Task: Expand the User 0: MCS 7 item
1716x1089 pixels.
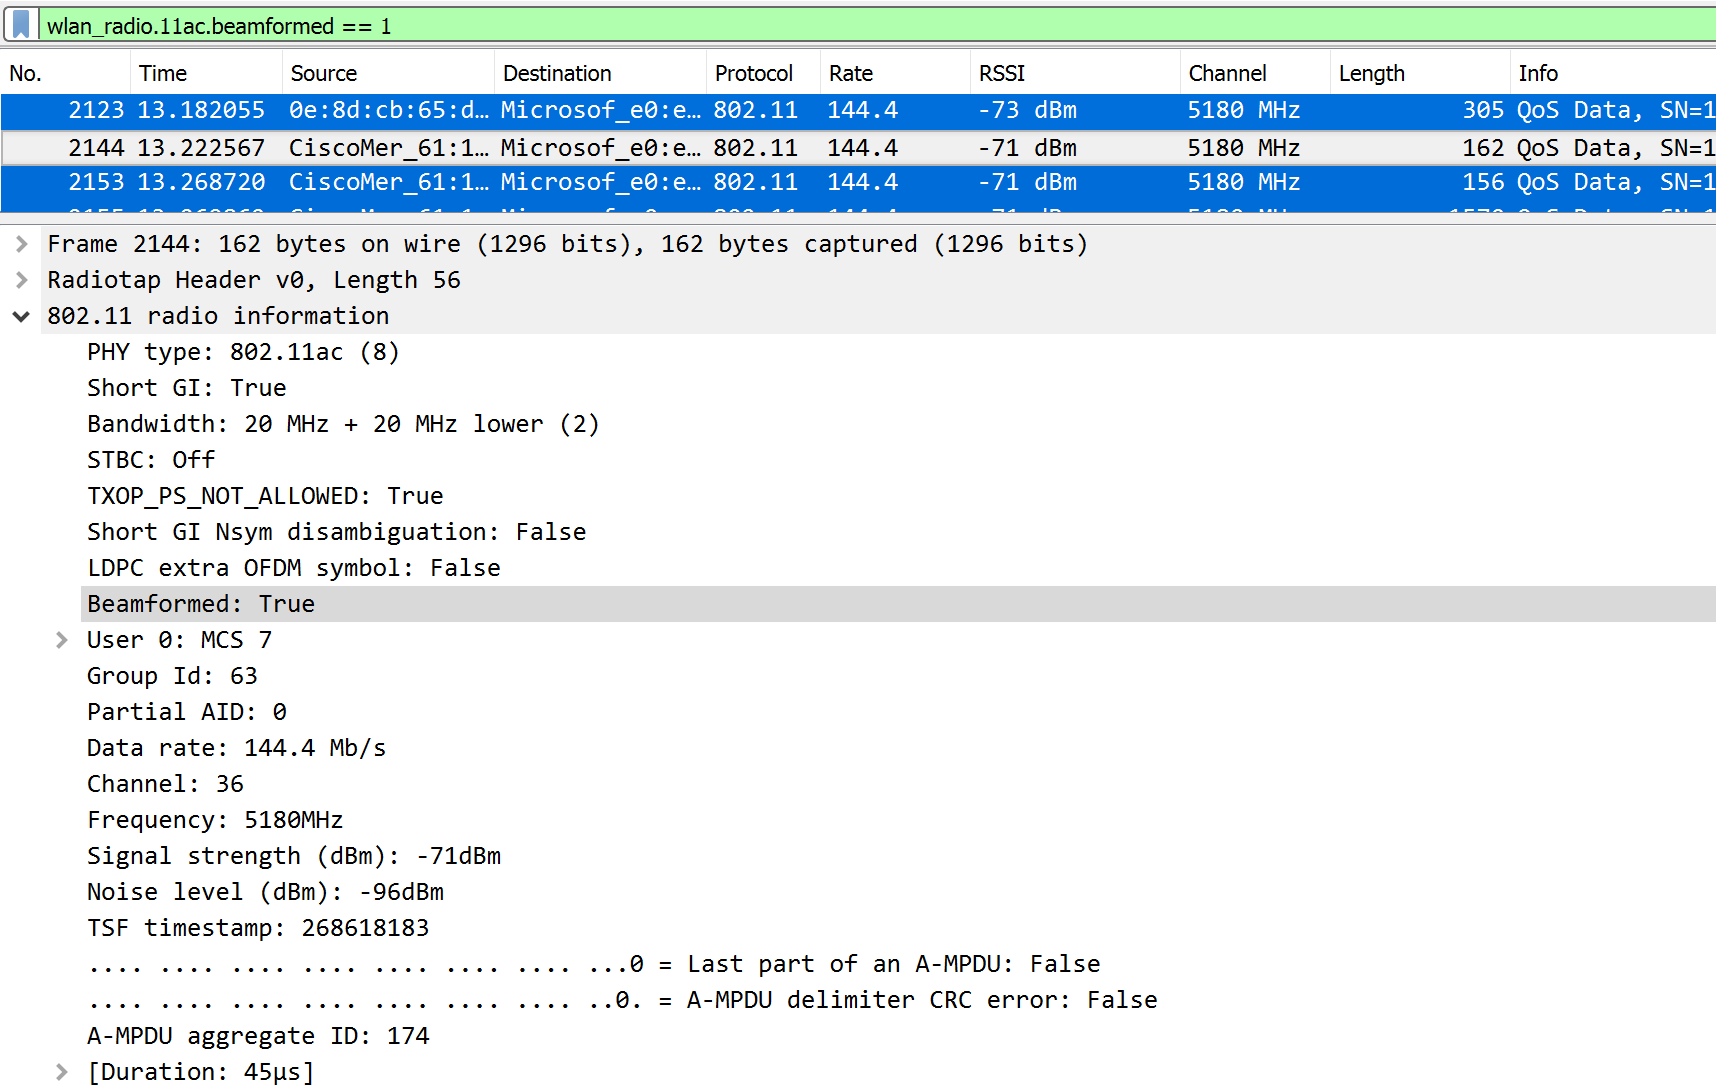Action: point(62,640)
